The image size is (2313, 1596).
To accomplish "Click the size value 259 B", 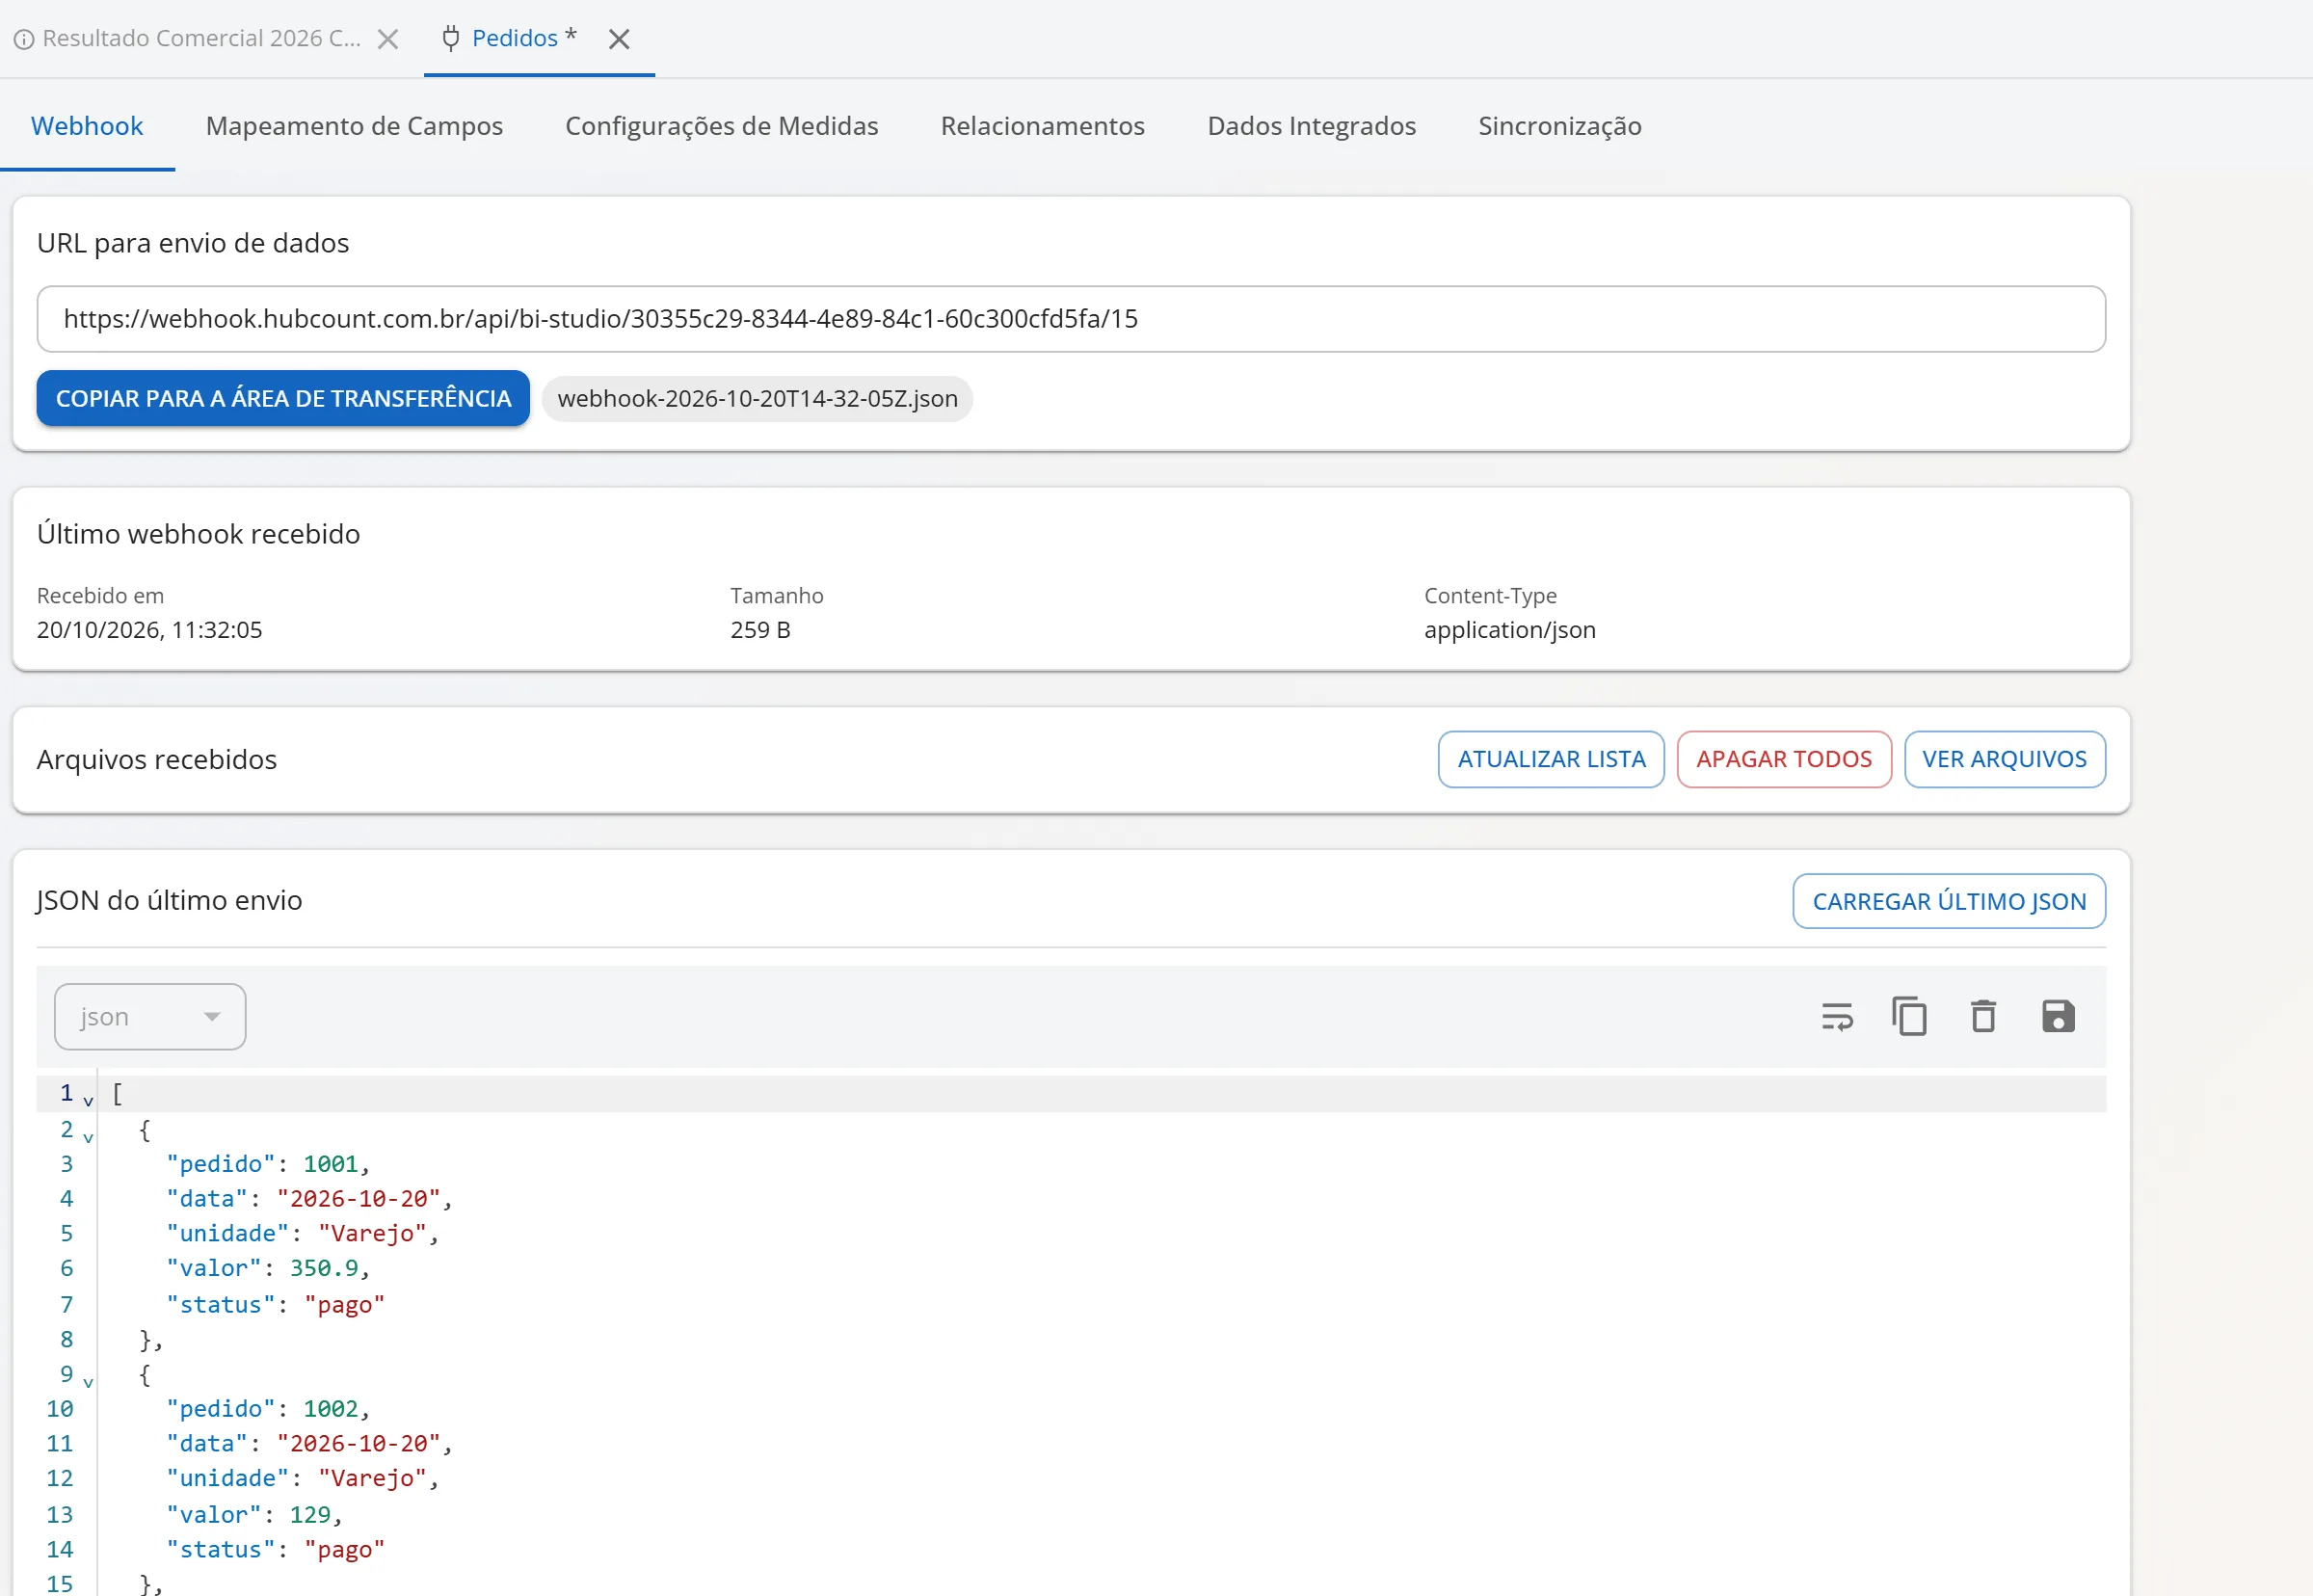I will click(760, 630).
